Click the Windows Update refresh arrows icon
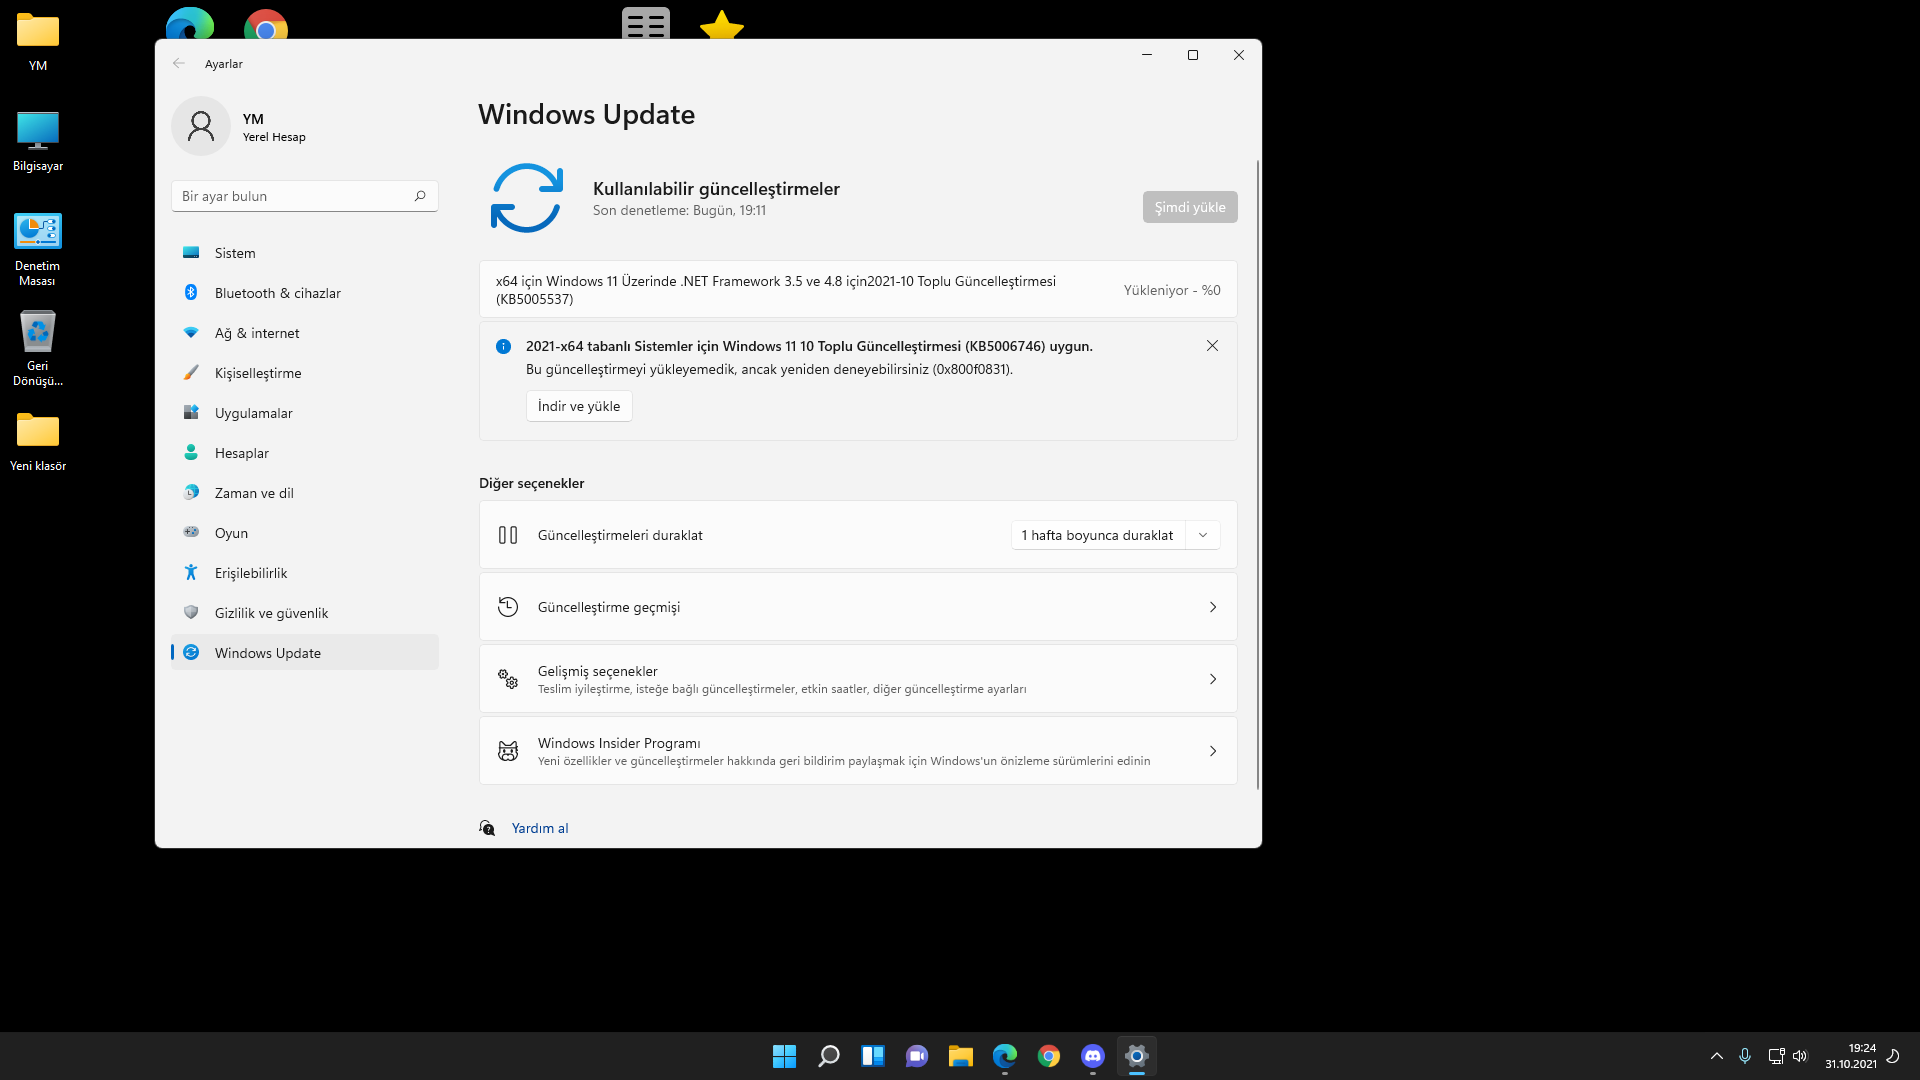This screenshot has width=1920, height=1080. [527, 198]
